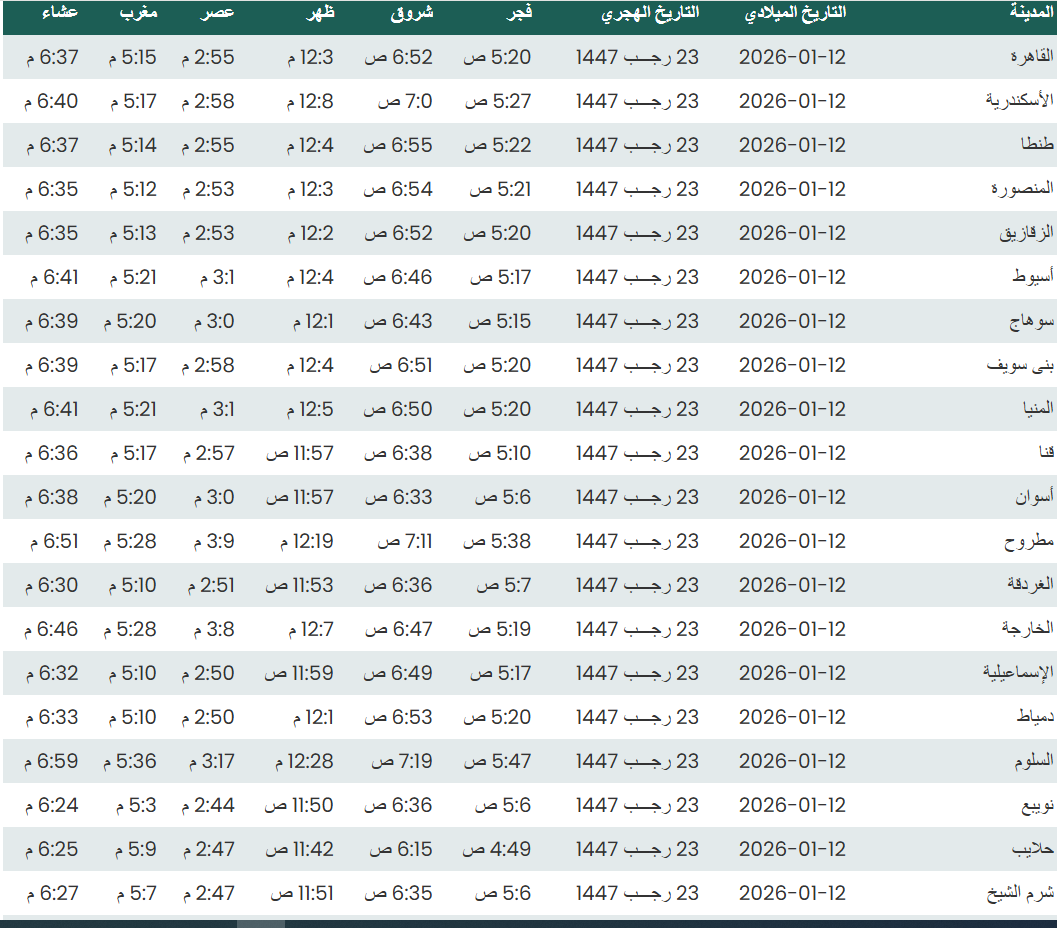Select السلوم Isha time 6:59 م

[52, 762]
